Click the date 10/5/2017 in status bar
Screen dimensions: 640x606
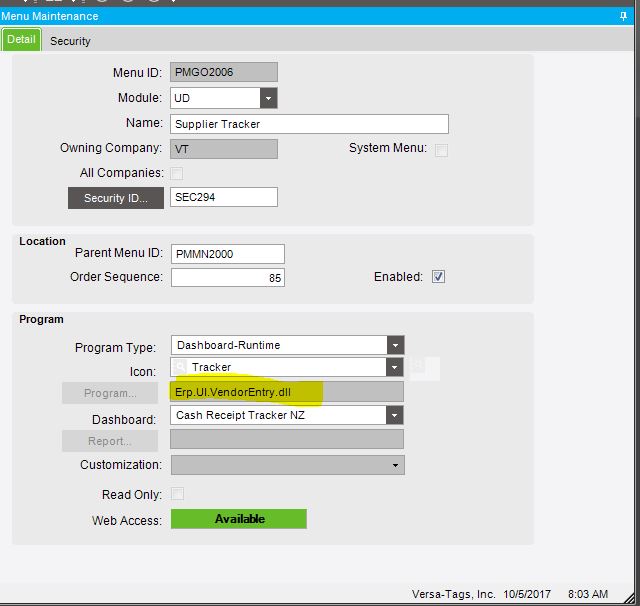[527, 594]
